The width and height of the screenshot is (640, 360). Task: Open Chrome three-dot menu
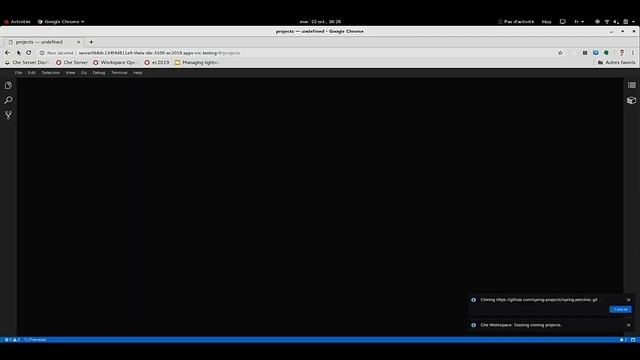pos(633,53)
